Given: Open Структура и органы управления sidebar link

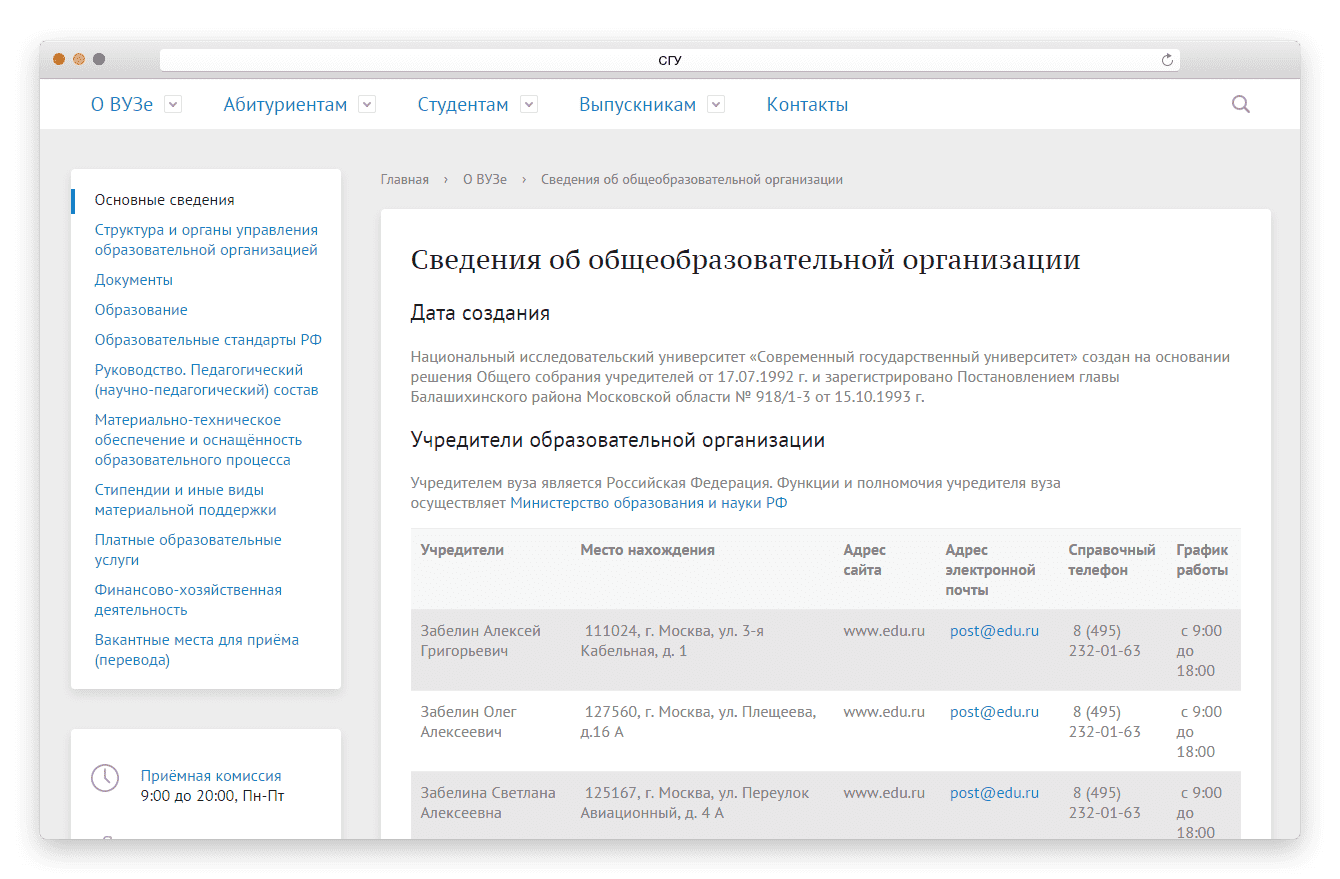Looking at the screenshot, I should pyautogui.click(x=207, y=240).
